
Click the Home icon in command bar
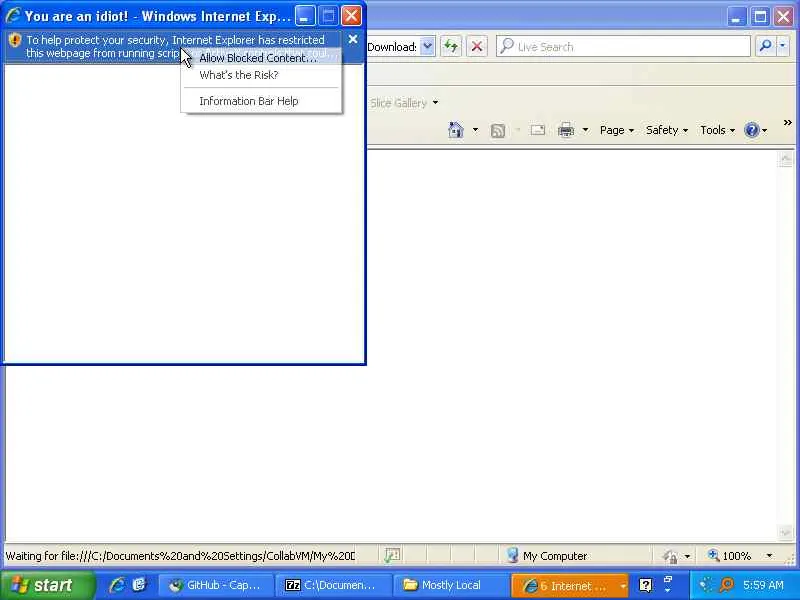click(x=456, y=130)
